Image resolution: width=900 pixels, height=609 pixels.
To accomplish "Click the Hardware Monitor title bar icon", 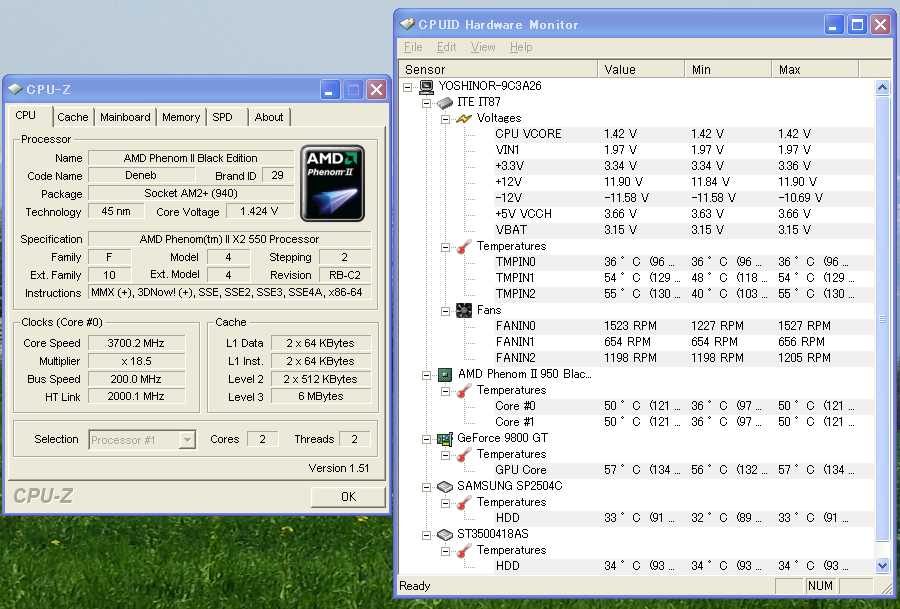I will pos(407,24).
